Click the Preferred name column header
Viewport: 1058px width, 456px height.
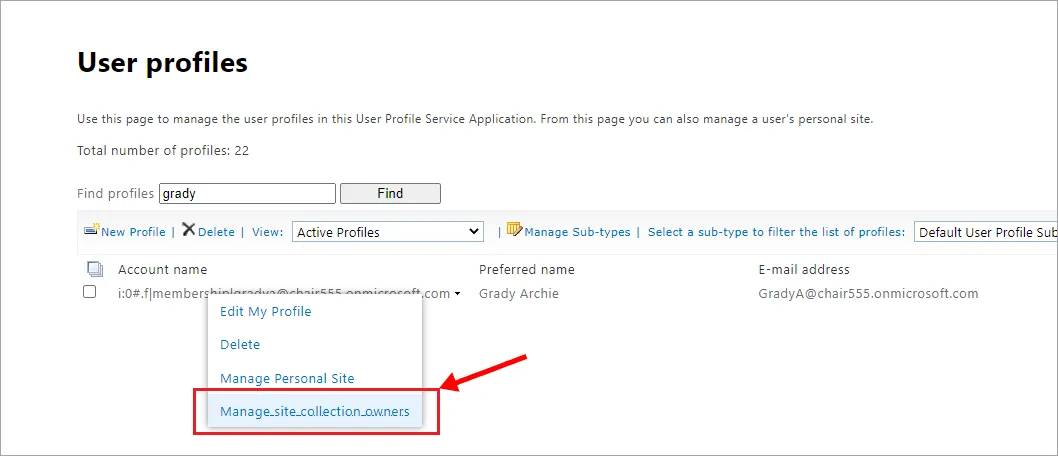click(526, 270)
